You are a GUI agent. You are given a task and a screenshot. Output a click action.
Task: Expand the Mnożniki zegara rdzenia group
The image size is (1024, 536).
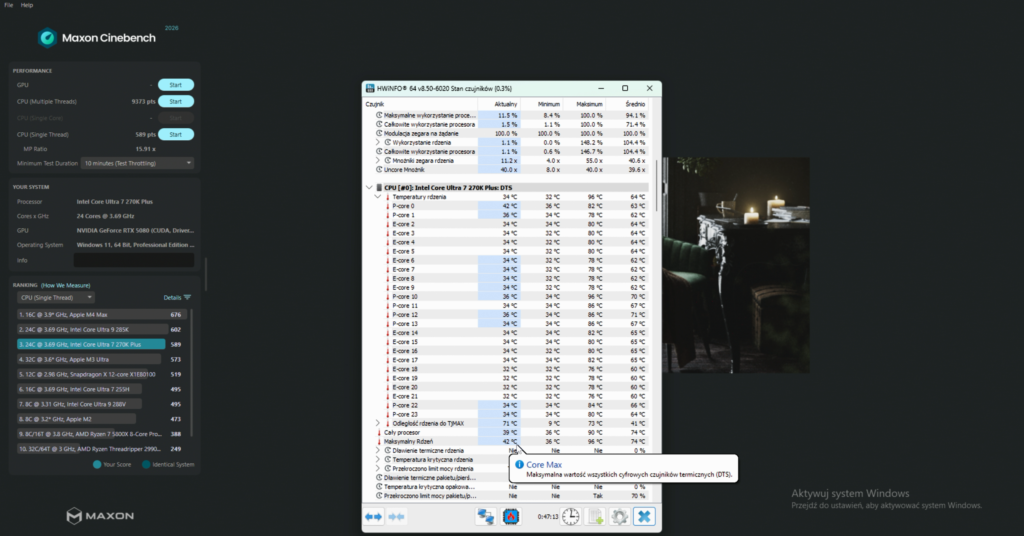click(377, 161)
